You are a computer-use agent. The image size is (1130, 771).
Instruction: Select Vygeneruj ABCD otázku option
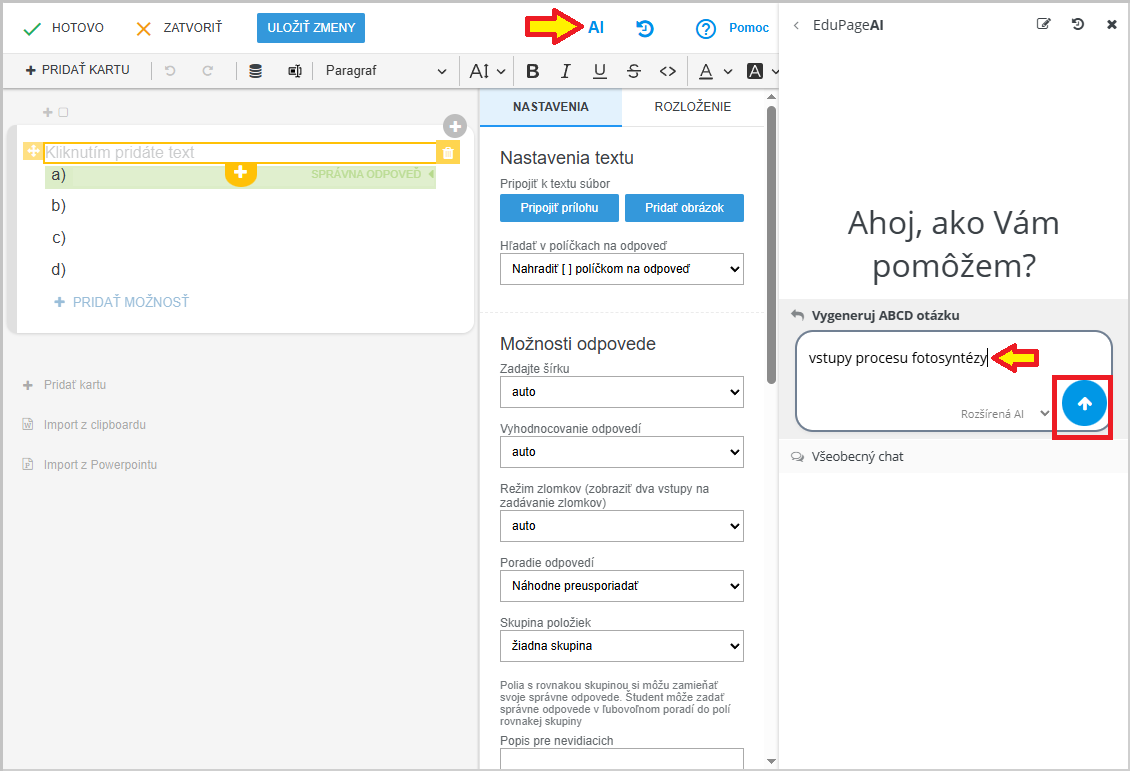click(885, 315)
